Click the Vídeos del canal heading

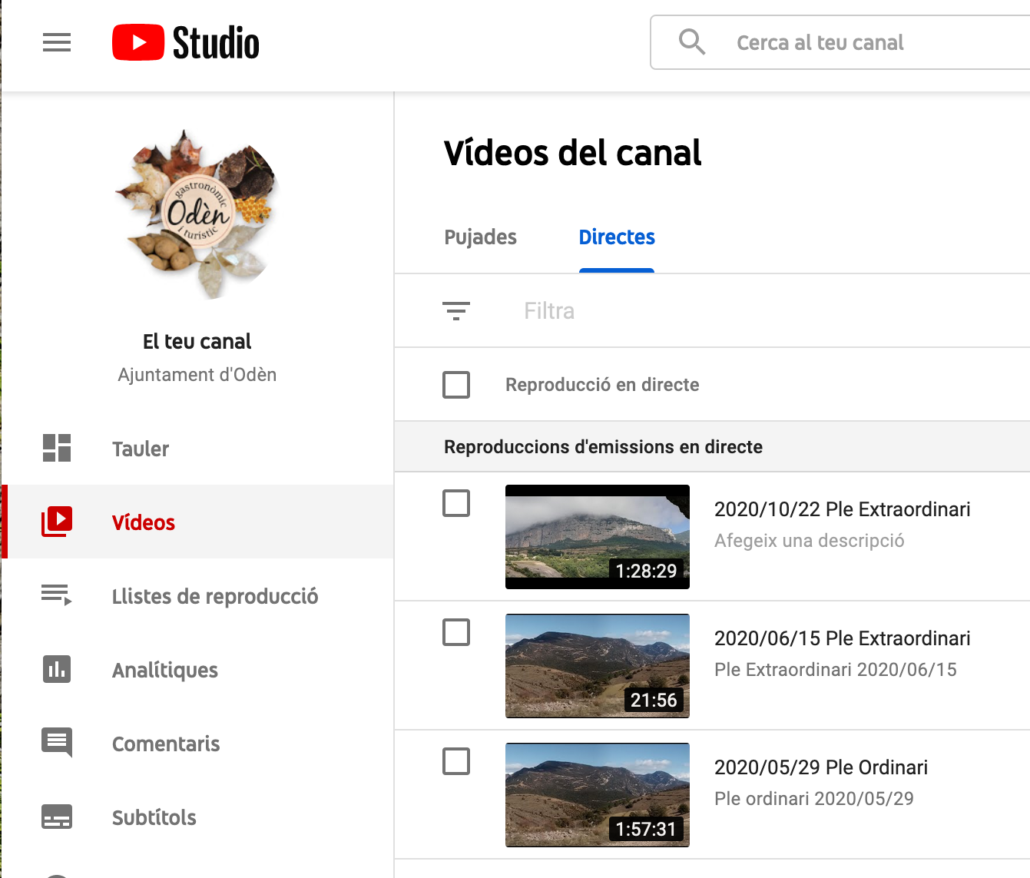click(x=572, y=152)
